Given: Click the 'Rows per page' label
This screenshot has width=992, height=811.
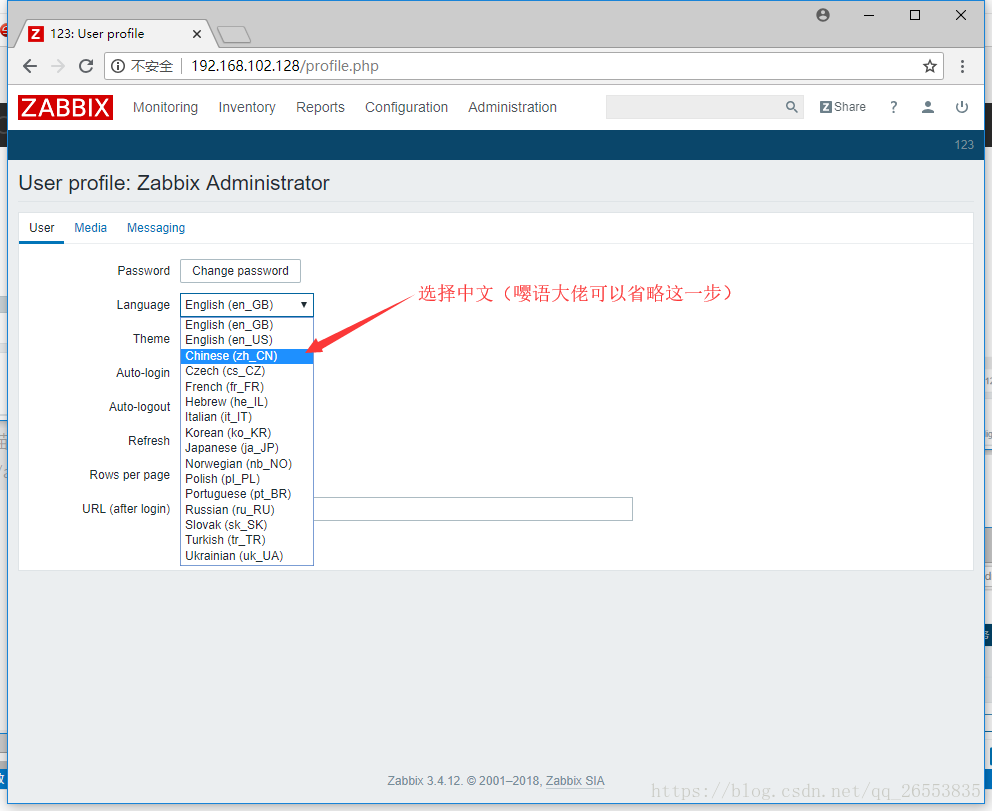Looking at the screenshot, I should click(130, 475).
